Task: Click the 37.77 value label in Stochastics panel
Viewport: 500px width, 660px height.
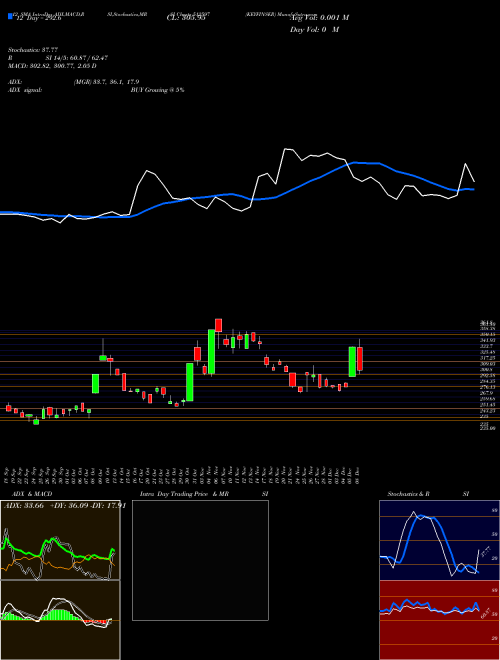Action: pos(486,552)
